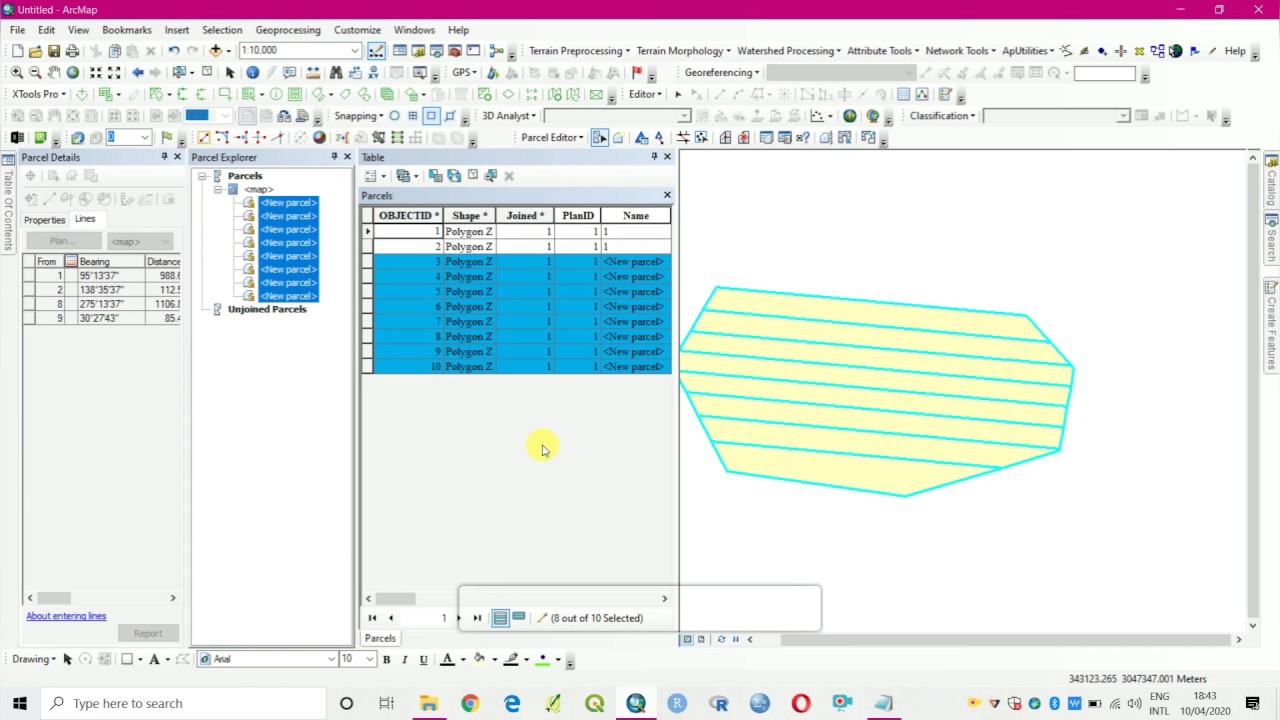1280x720 pixels.
Task: Open the Geoprocessing menu
Action: [x=288, y=30]
